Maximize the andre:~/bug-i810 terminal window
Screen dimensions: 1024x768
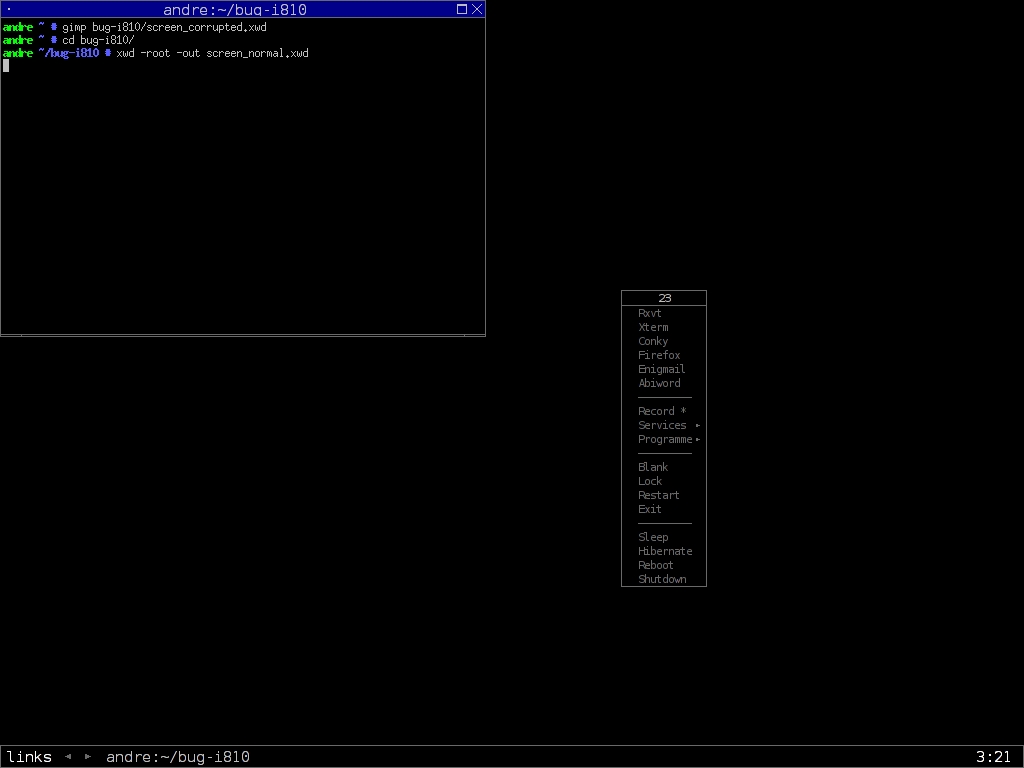click(462, 9)
